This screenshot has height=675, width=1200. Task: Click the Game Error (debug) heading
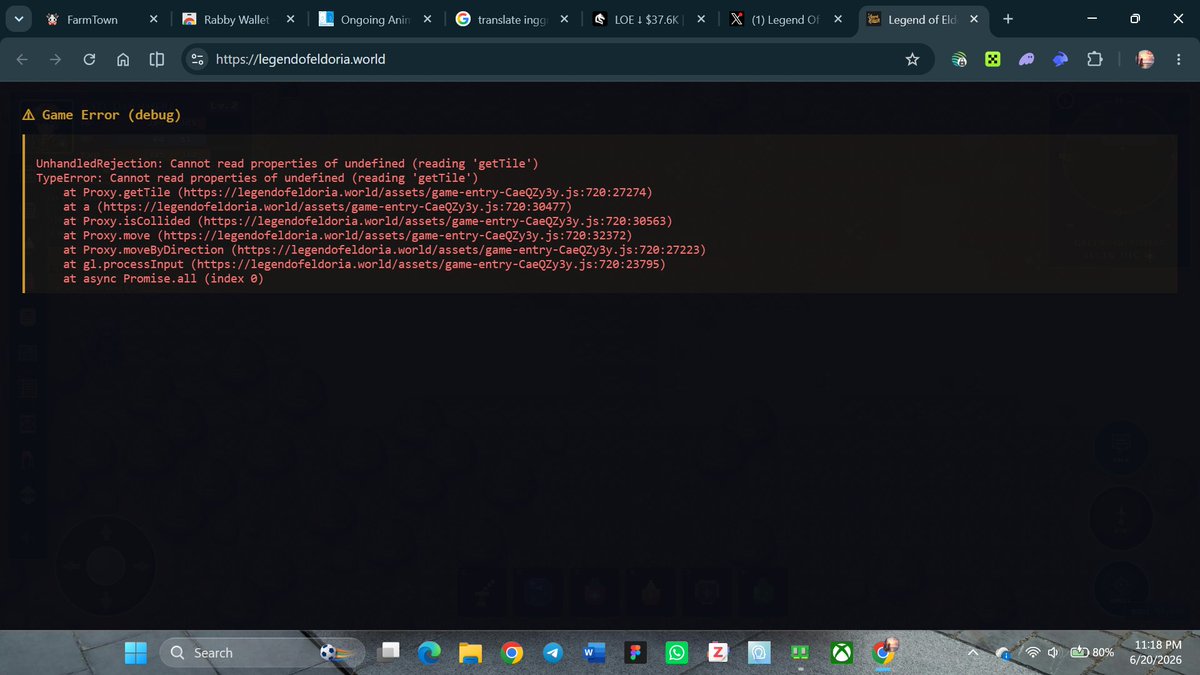pyautogui.click(x=102, y=115)
